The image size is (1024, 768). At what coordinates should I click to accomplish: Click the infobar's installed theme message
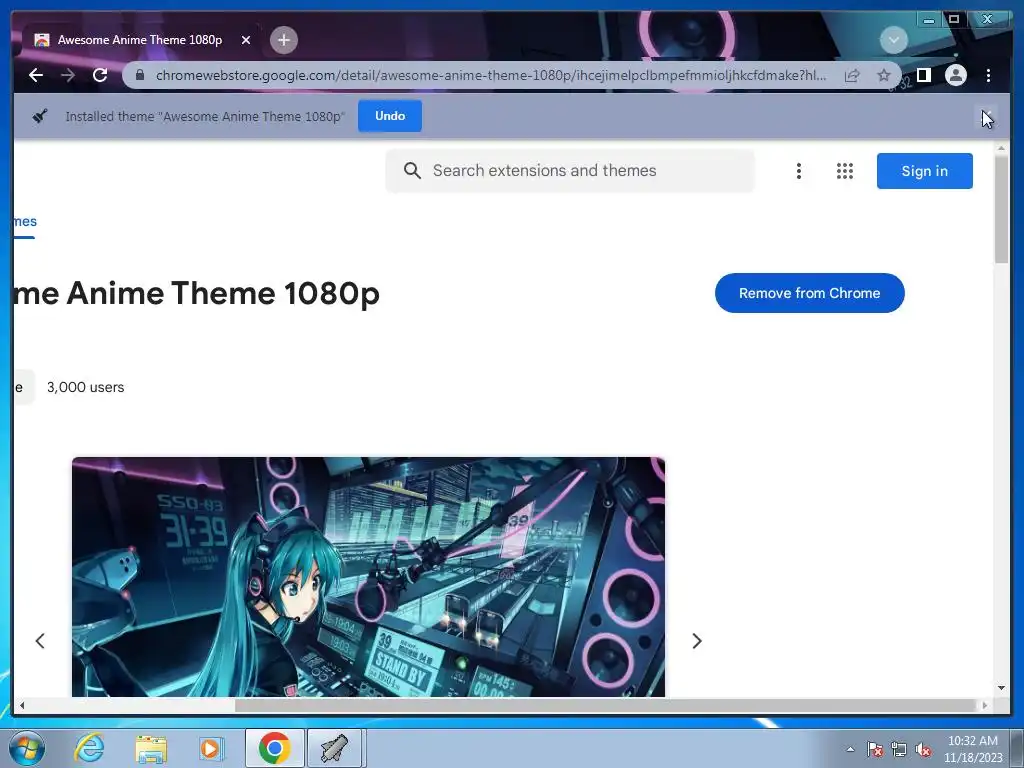coord(205,116)
